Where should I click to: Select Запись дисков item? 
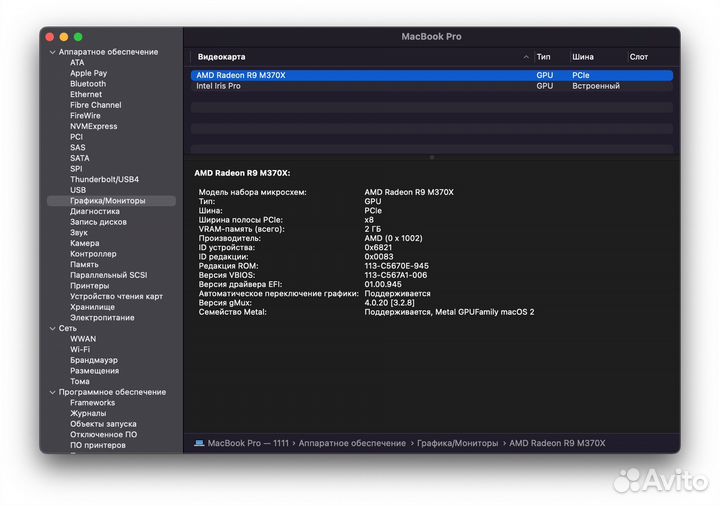tap(98, 222)
